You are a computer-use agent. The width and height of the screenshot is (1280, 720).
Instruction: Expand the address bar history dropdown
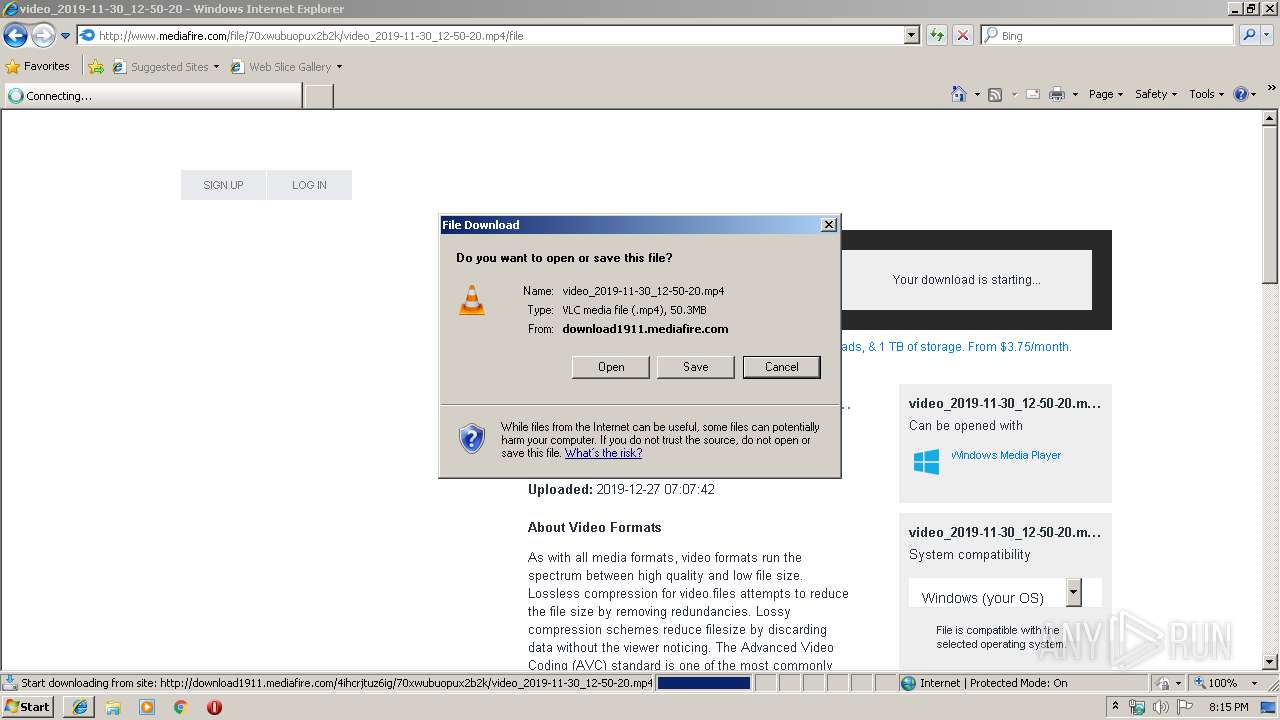911,35
